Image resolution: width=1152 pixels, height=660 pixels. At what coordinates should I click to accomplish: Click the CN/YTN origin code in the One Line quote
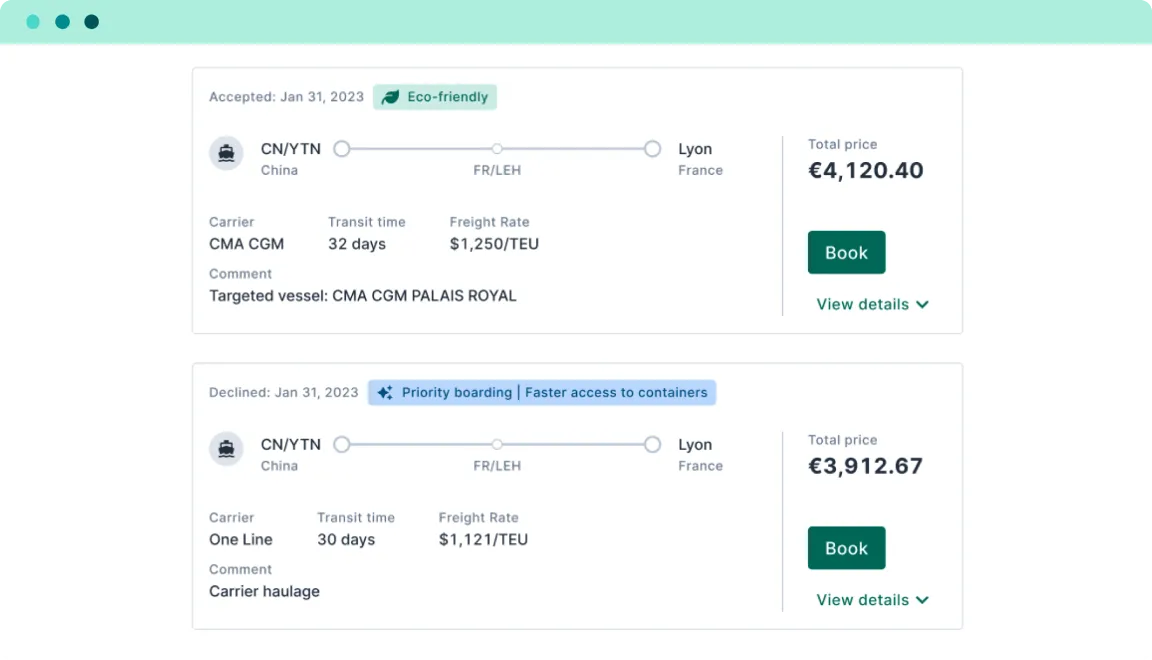291,445
